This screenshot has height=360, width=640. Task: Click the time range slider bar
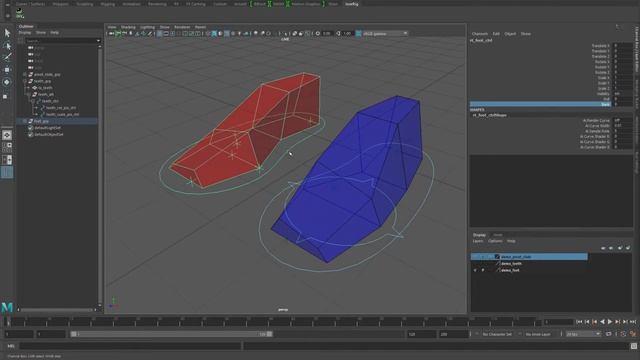(171, 334)
